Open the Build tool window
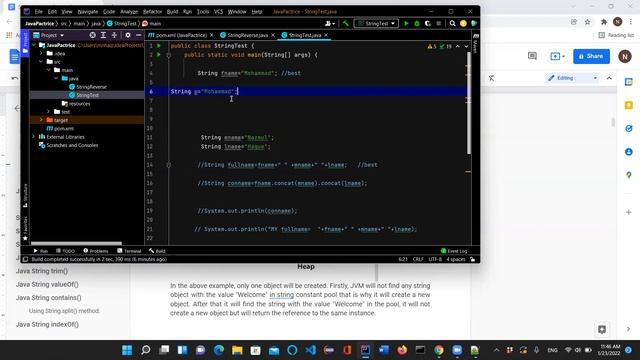The height and width of the screenshot is (360, 640). pos(157,251)
